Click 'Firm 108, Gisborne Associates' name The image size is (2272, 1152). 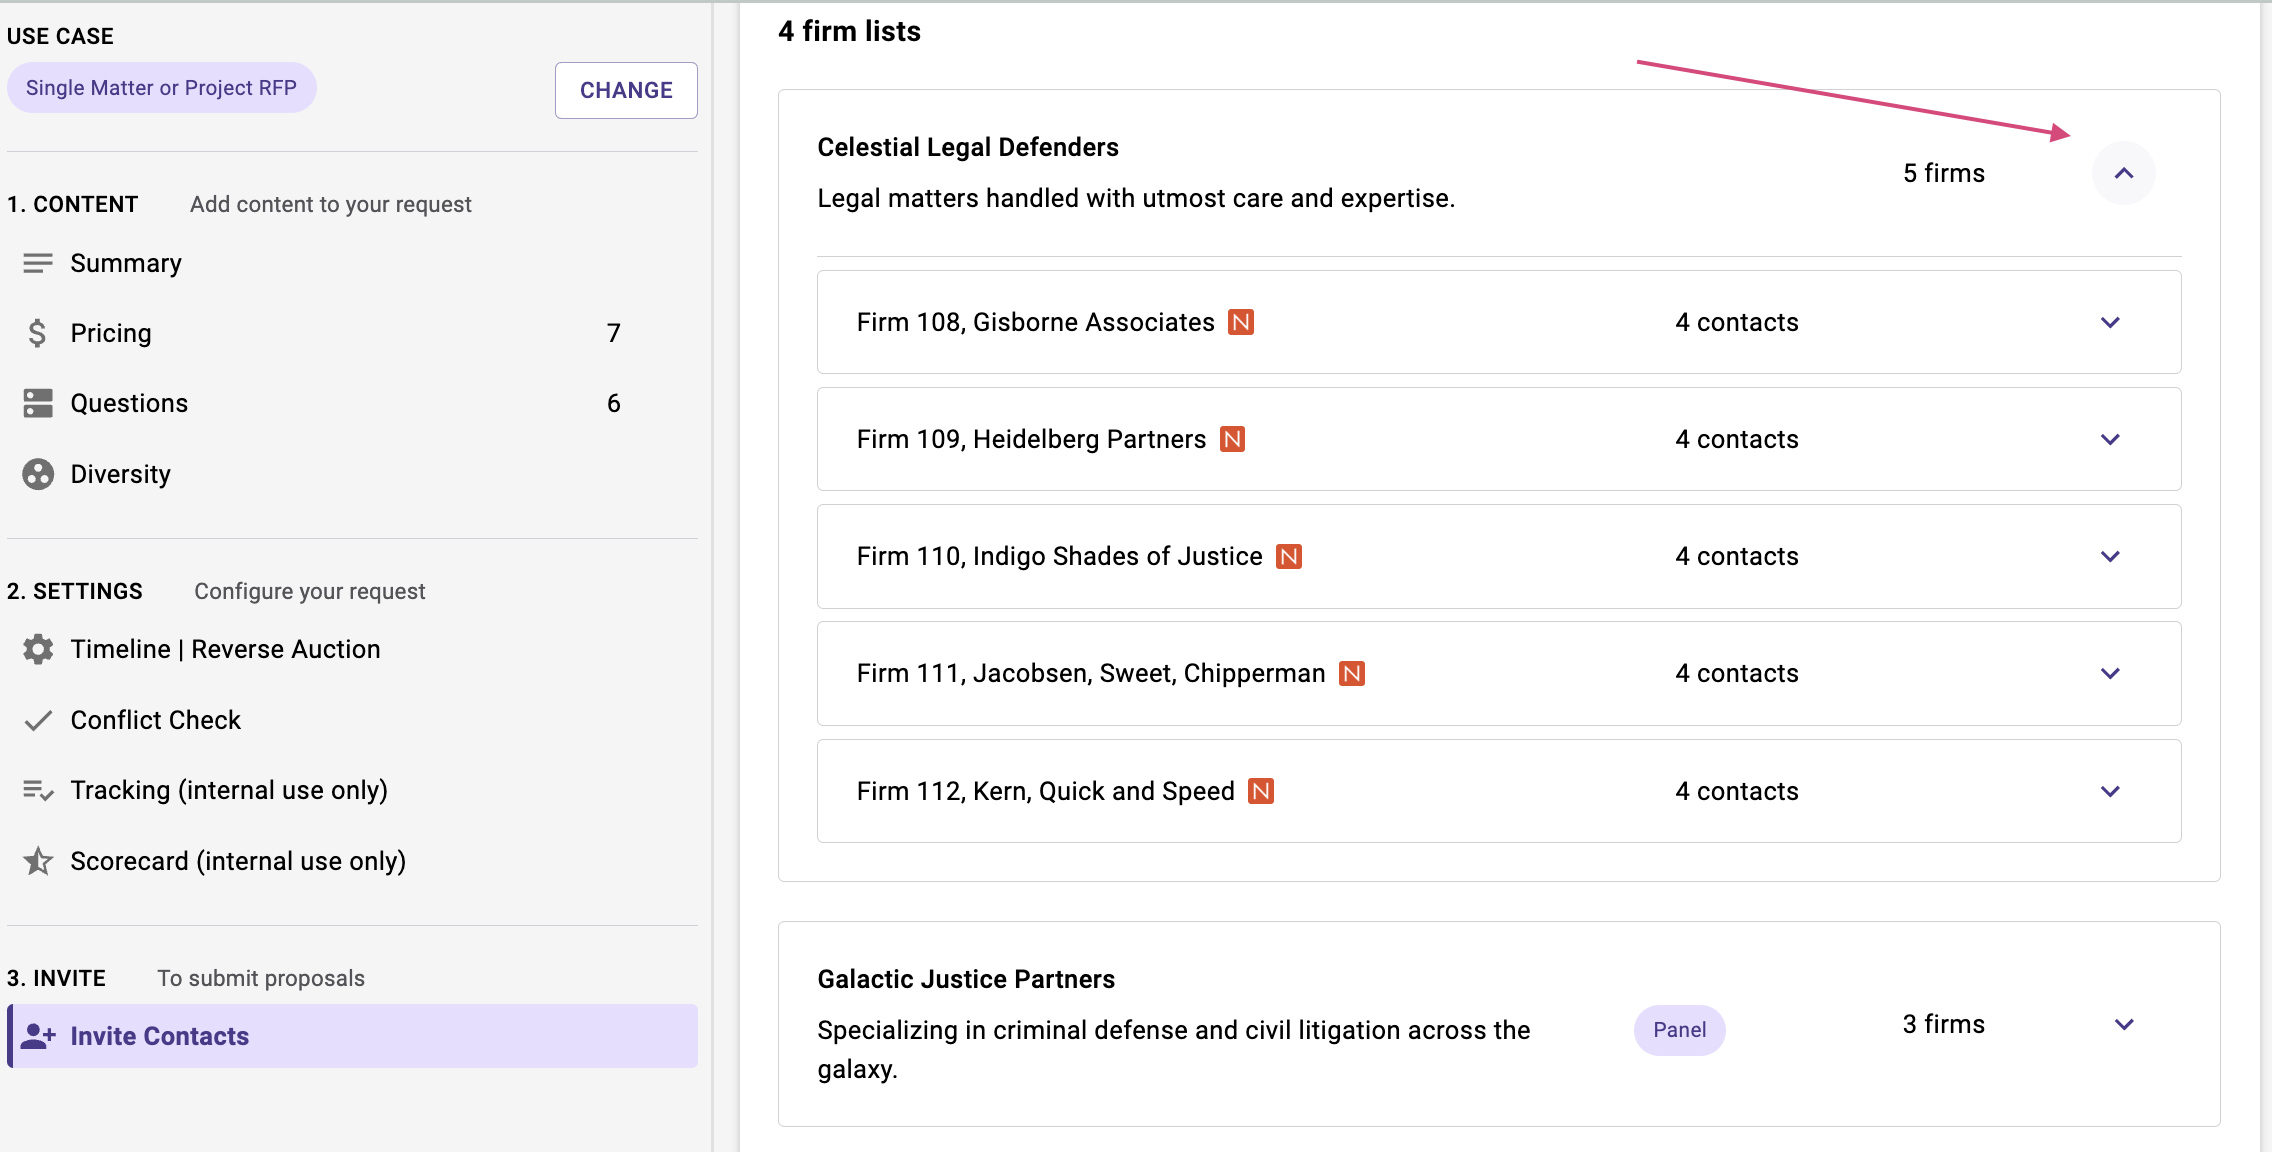[x=1035, y=322]
